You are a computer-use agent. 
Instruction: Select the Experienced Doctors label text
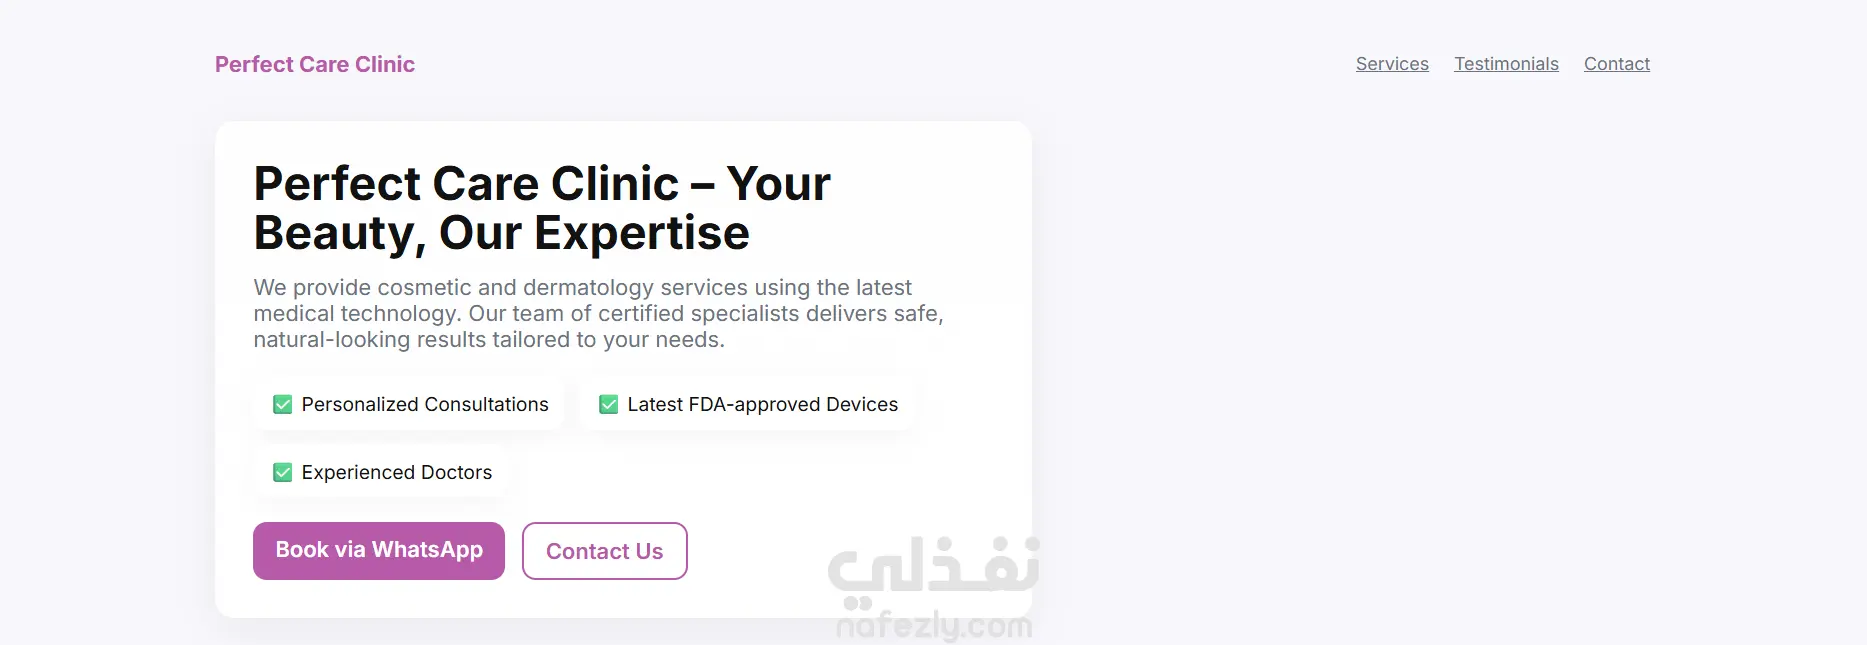(x=396, y=472)
